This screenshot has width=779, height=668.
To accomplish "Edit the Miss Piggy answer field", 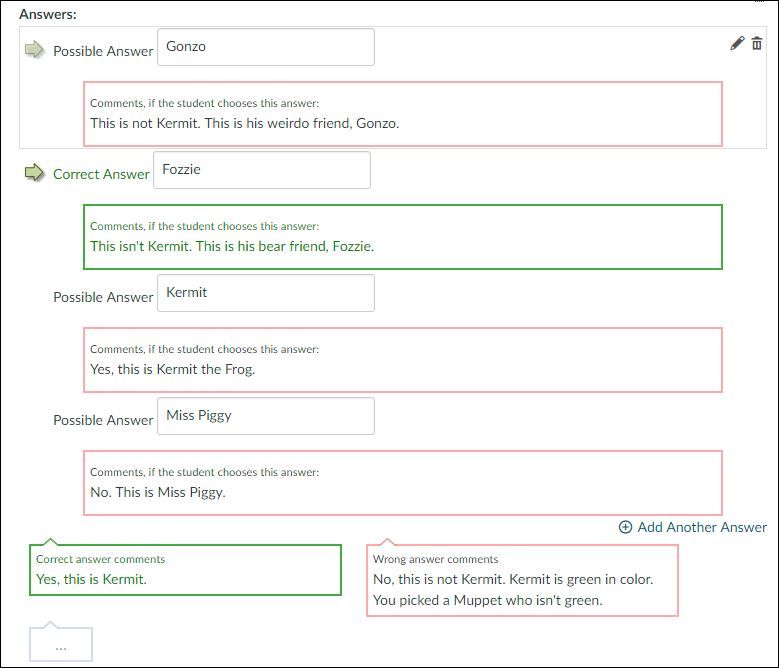I will click(265, 416).
